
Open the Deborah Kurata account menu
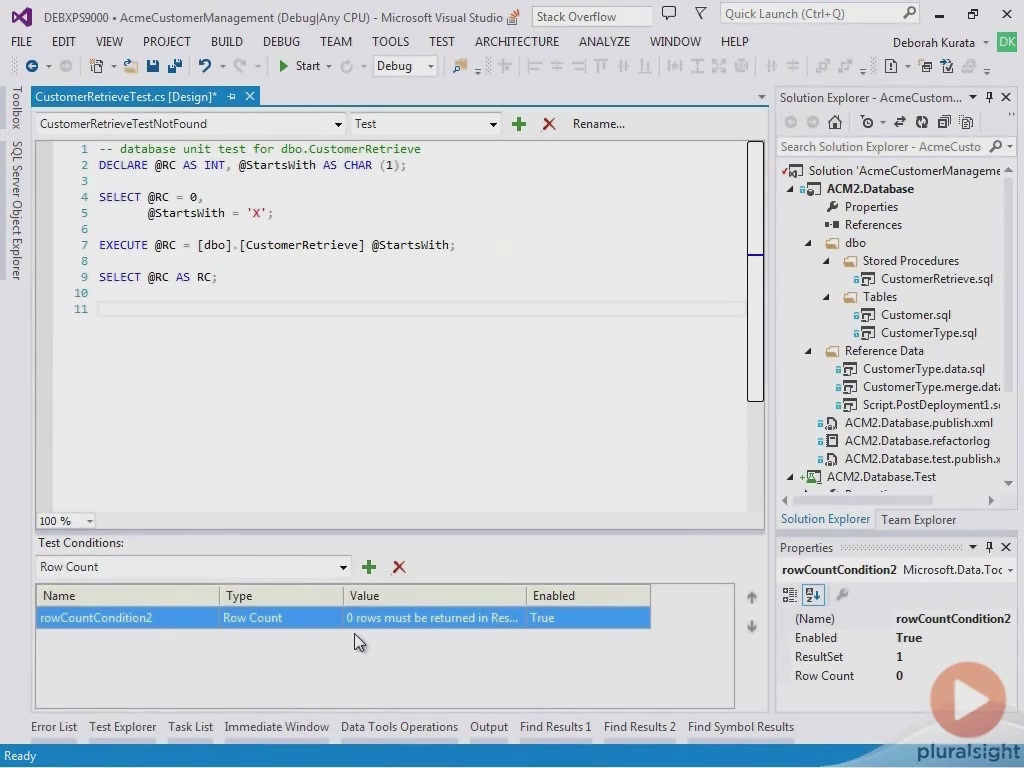point(940,42)
